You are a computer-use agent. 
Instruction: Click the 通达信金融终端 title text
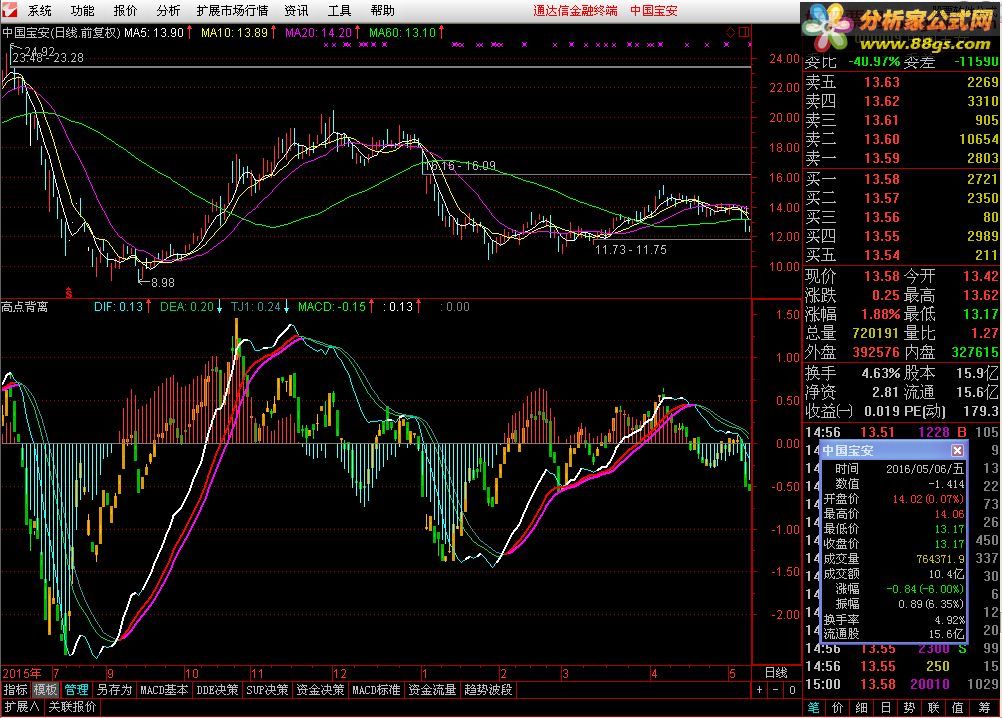click(575, 10)
